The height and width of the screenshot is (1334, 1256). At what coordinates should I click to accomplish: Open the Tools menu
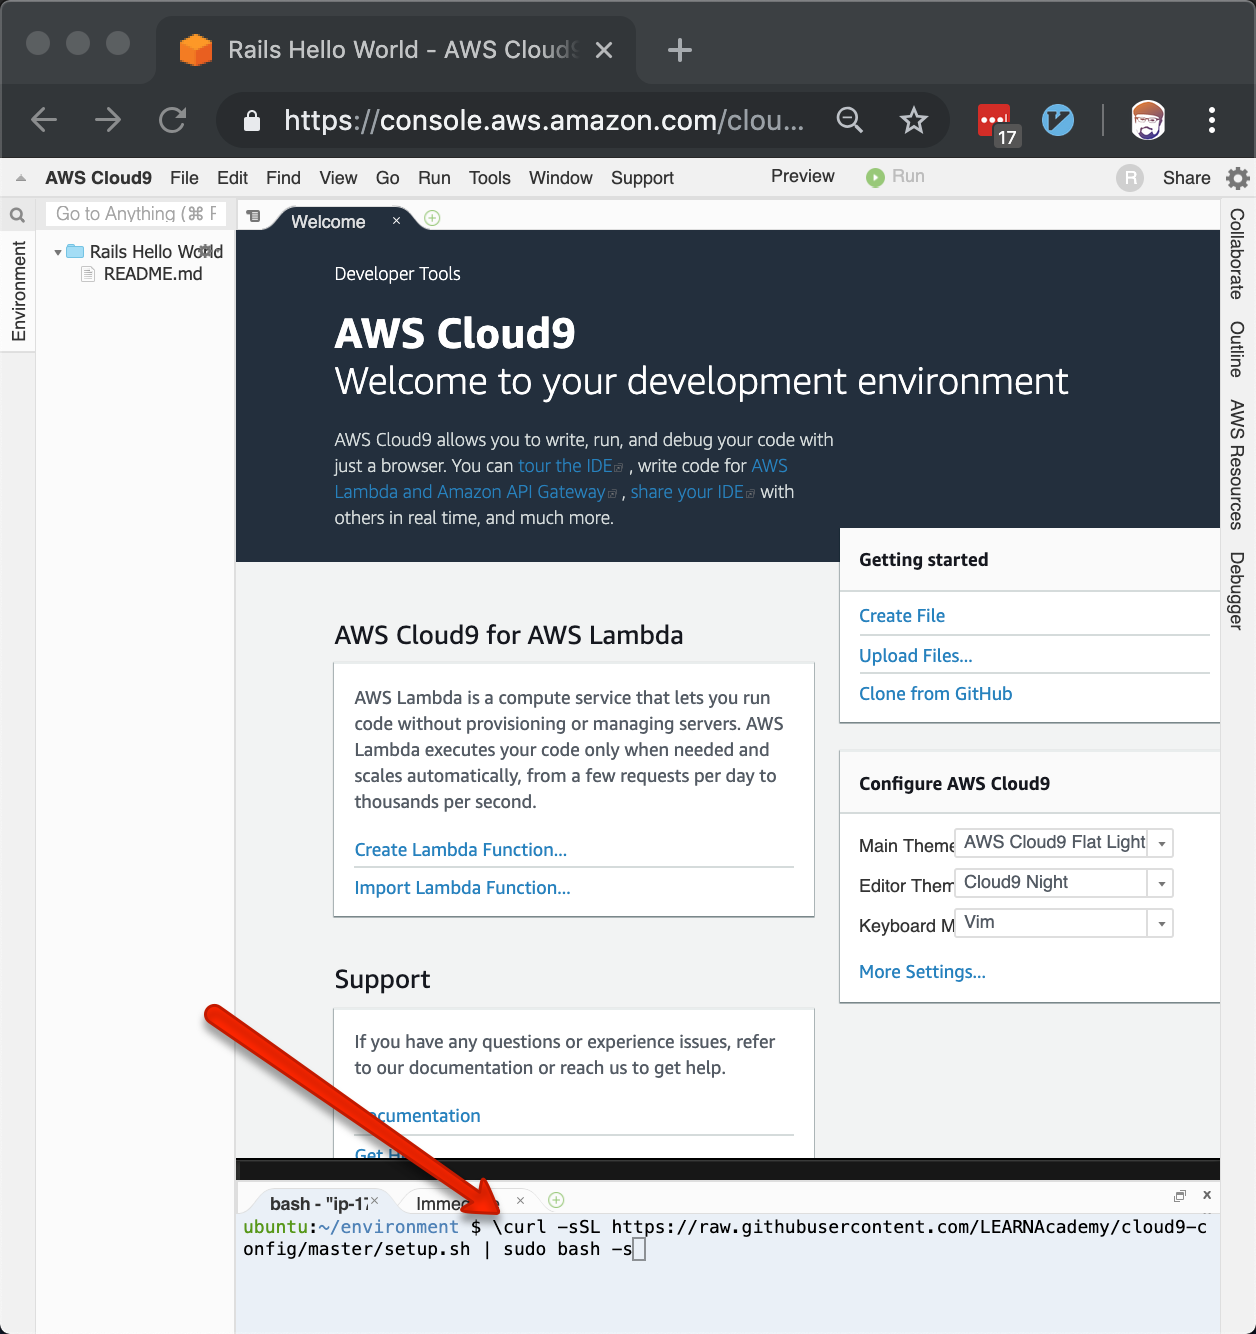(x=490, y=178)
